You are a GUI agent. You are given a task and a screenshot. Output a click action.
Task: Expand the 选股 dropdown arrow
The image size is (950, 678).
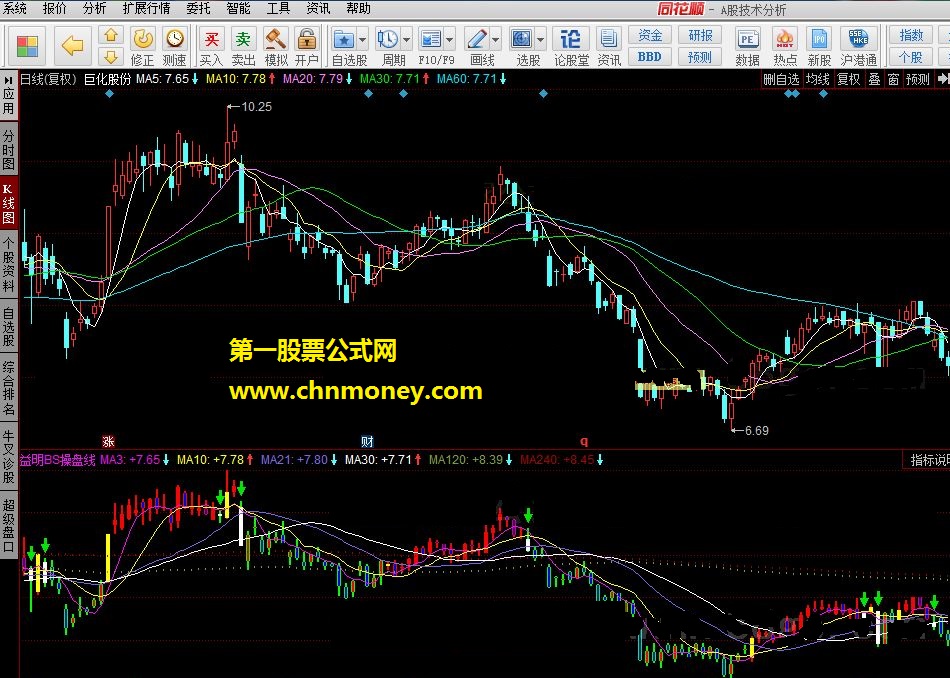(x=540, y=41)
